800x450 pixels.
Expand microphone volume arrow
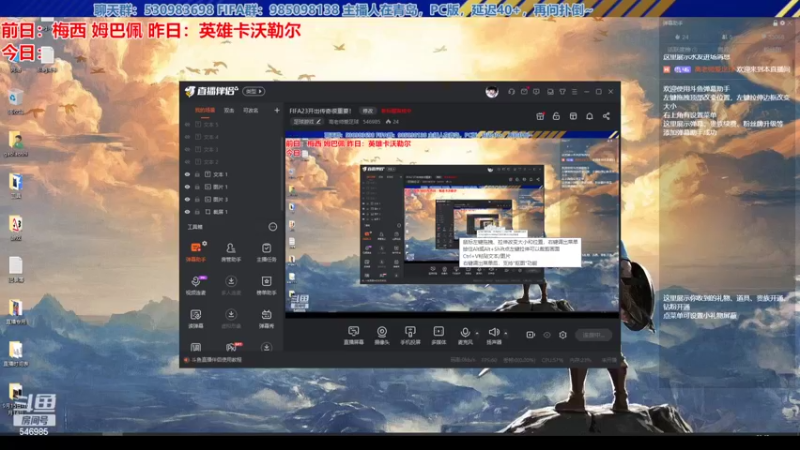click(x=477, y=333)
